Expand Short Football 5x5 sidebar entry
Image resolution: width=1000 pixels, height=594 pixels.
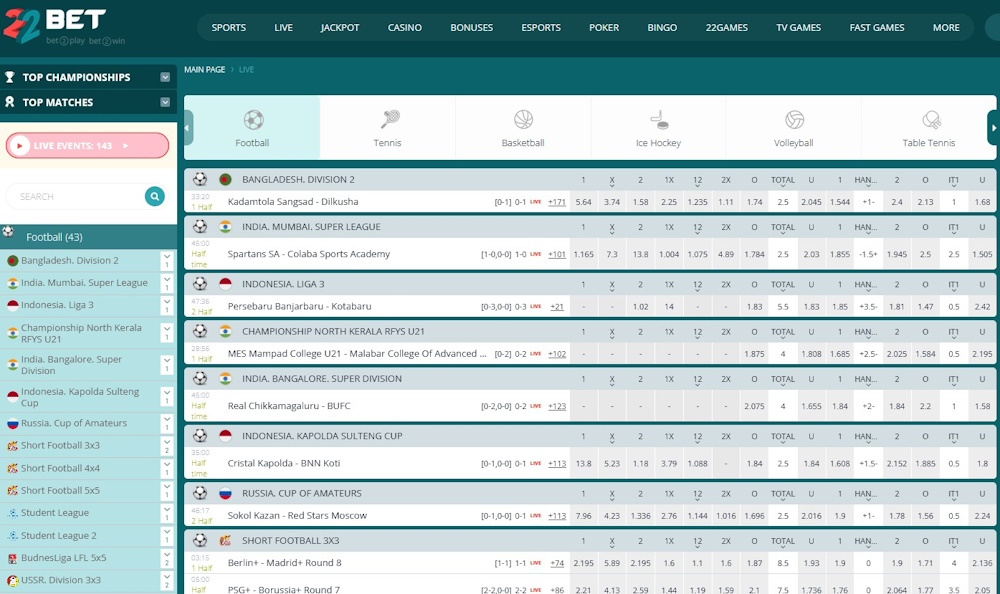(166, 491)
